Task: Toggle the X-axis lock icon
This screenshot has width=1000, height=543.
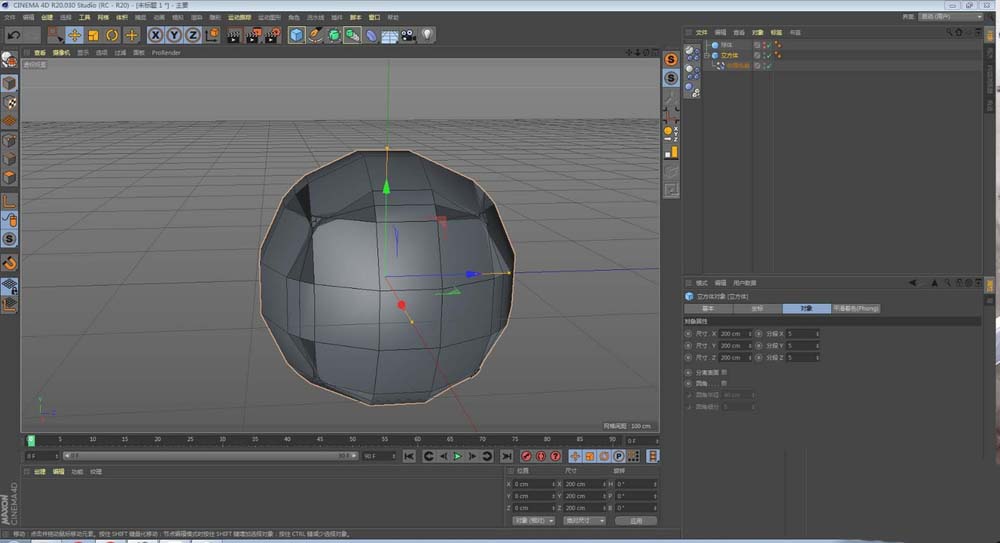Action: pyautogui.click(x=156, y=35)
